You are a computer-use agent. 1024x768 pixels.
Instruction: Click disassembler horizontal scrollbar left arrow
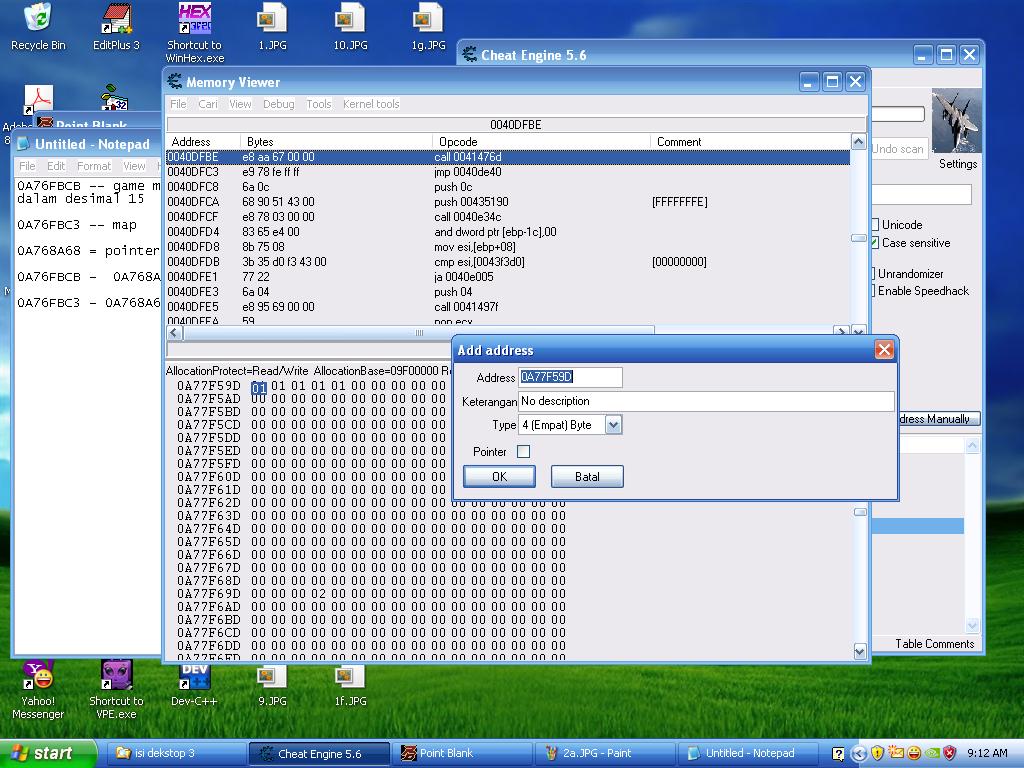(x=174, y=332)
